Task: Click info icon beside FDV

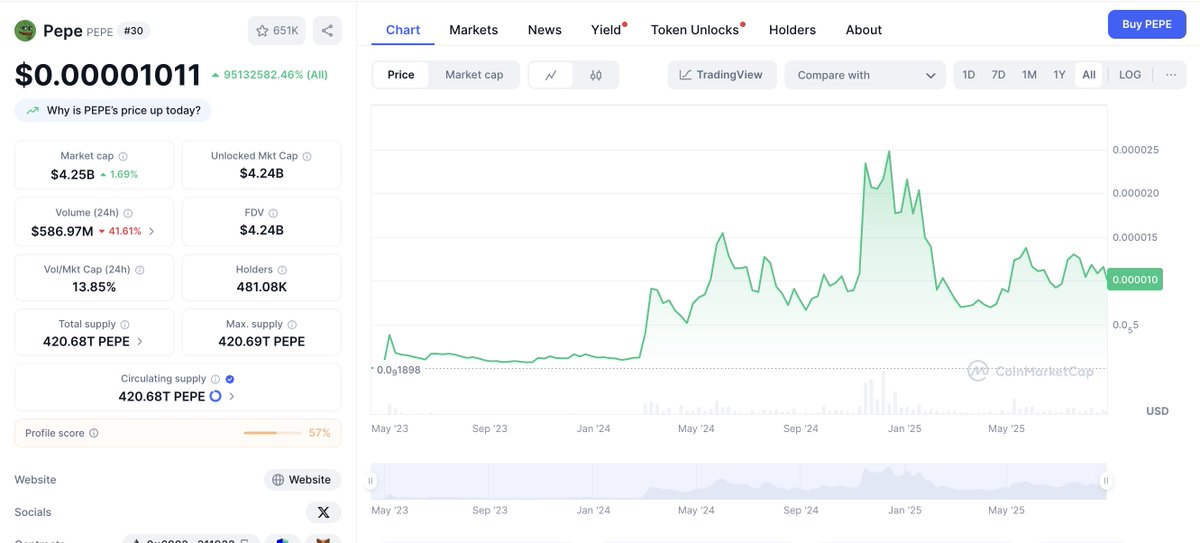Action: coord(273,213)
